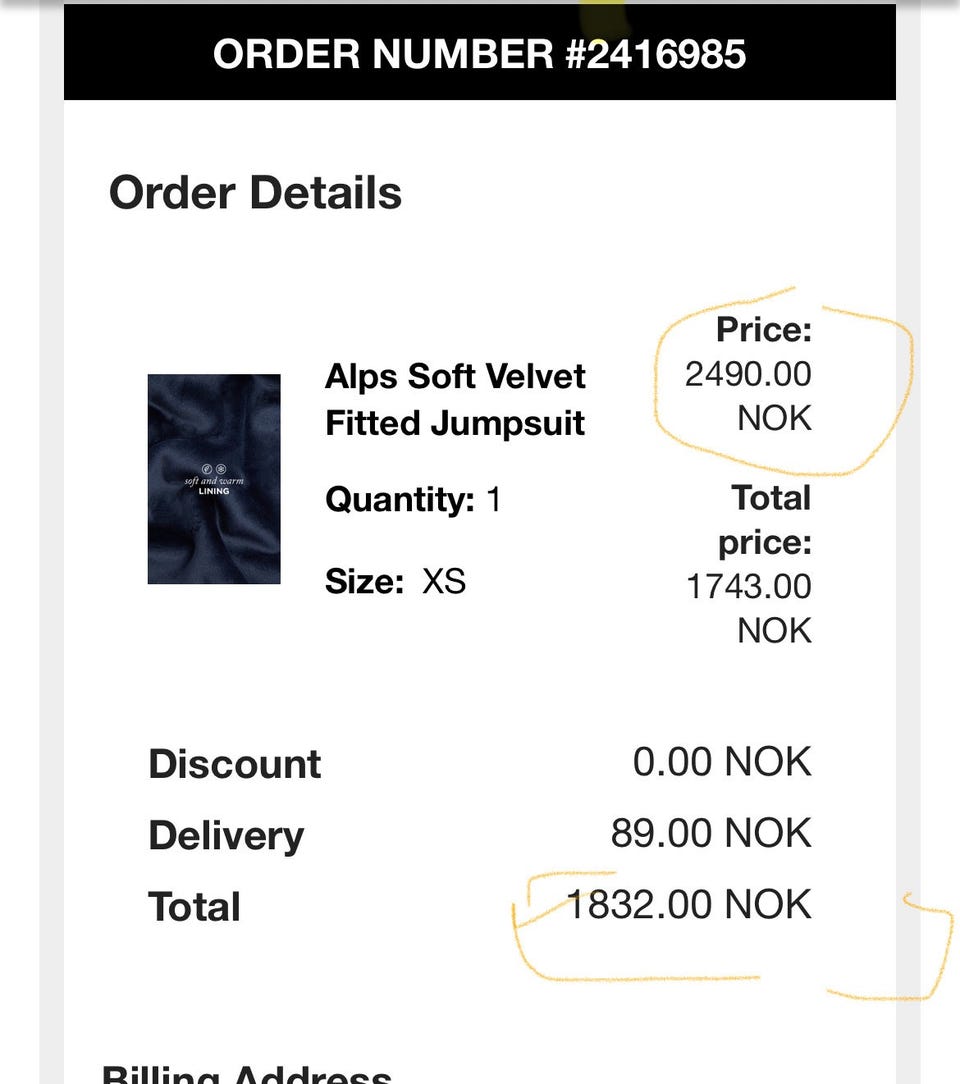Click the Quantity: 1 text
The image size is (960, 1084).
pos(412,498)
